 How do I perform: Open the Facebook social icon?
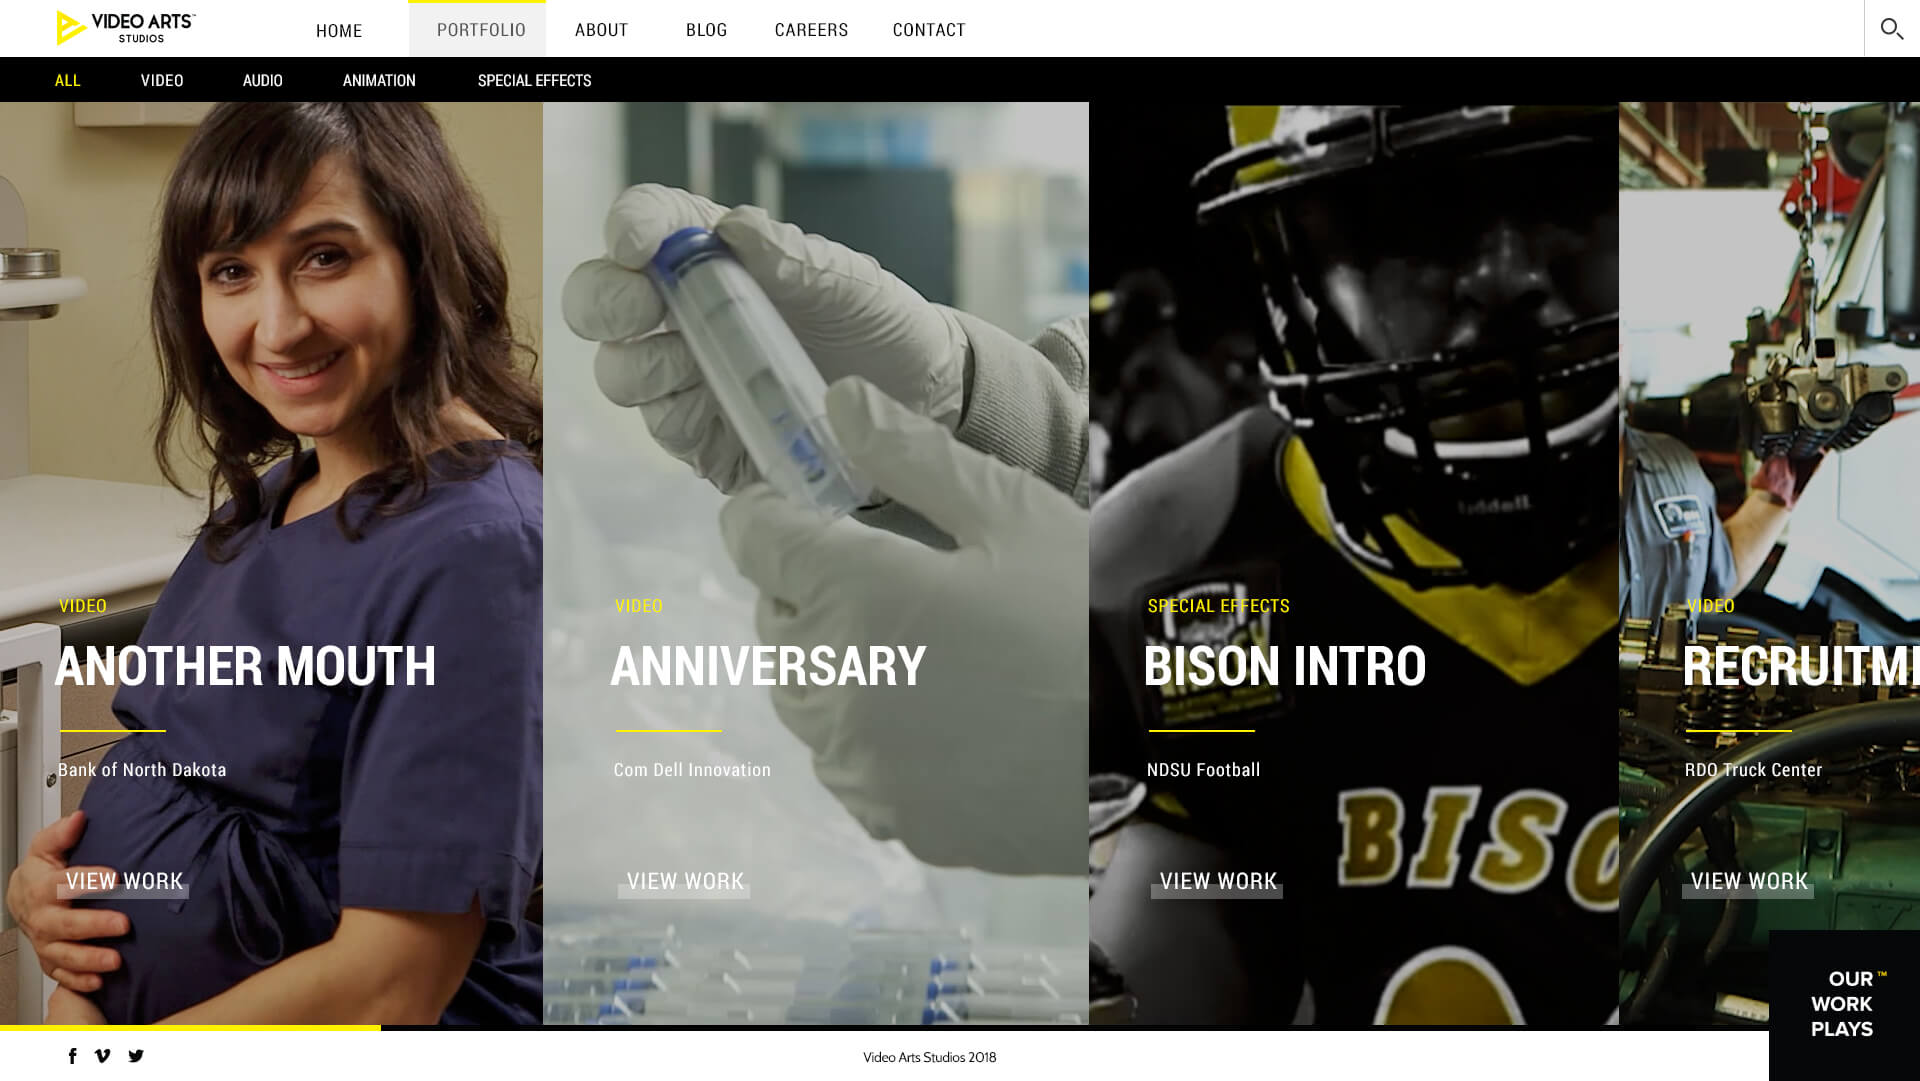[x=72, y=1056]
